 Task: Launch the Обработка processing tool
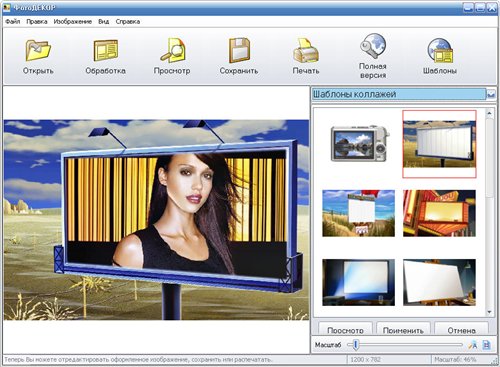(105, 56)
